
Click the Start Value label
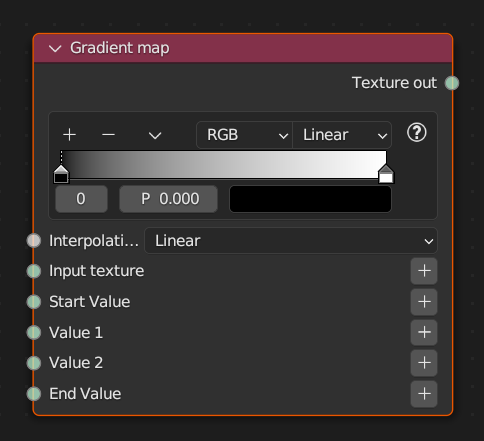point(90,302)
